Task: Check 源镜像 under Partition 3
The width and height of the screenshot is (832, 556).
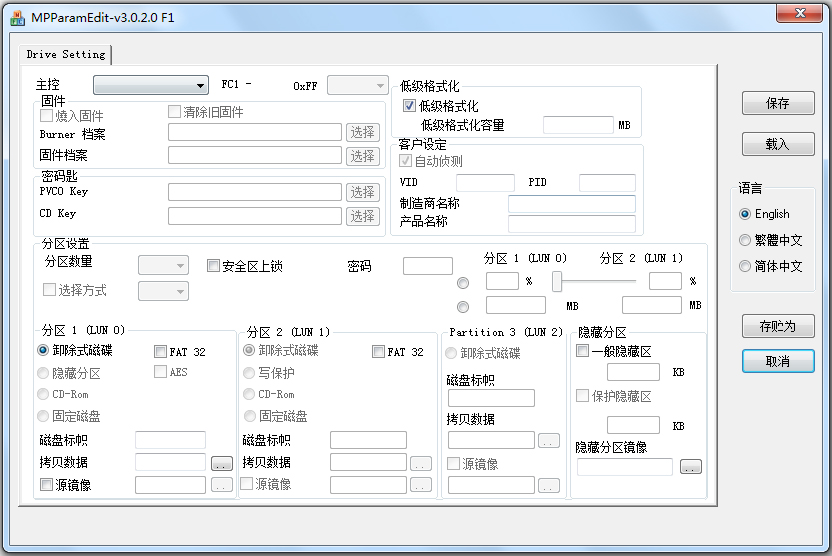Action: (453, 463)
